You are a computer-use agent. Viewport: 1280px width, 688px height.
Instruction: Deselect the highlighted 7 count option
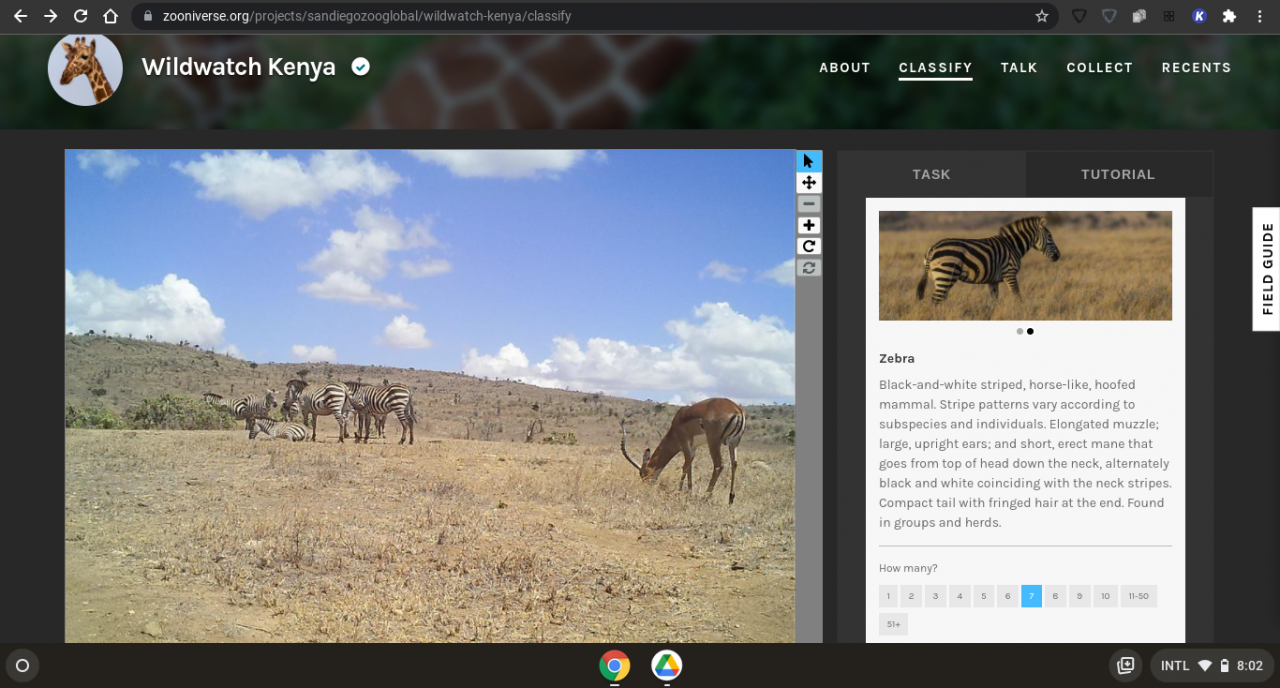[x=1031, y=596]
